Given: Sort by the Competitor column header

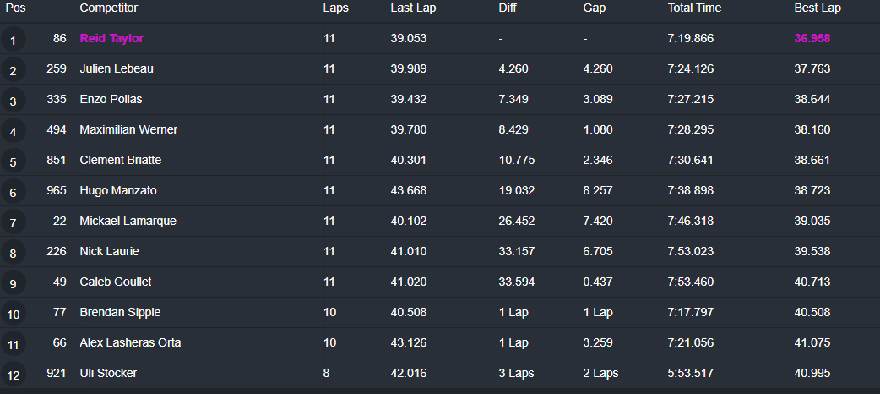Looking at the screenshot, I should [109, 8].
